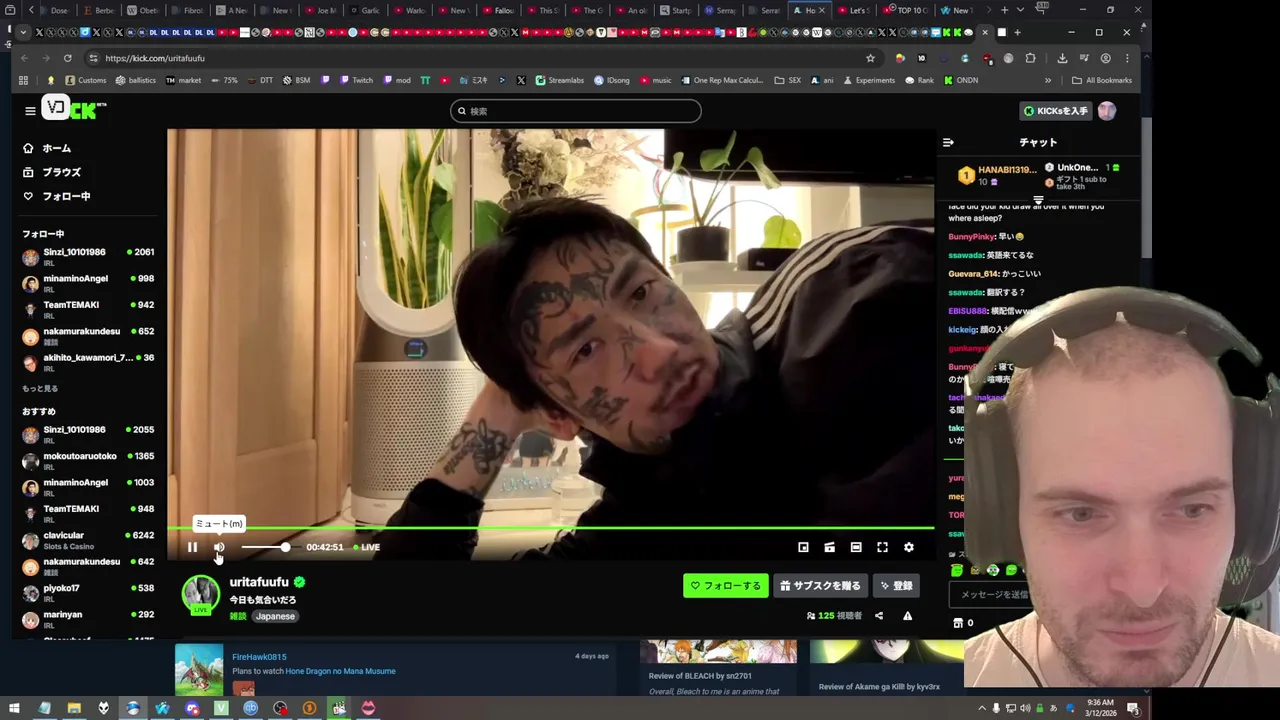The image size is (1280, 720).
Task: Open the Kick hamburger menu
Action: click(30, 111)
